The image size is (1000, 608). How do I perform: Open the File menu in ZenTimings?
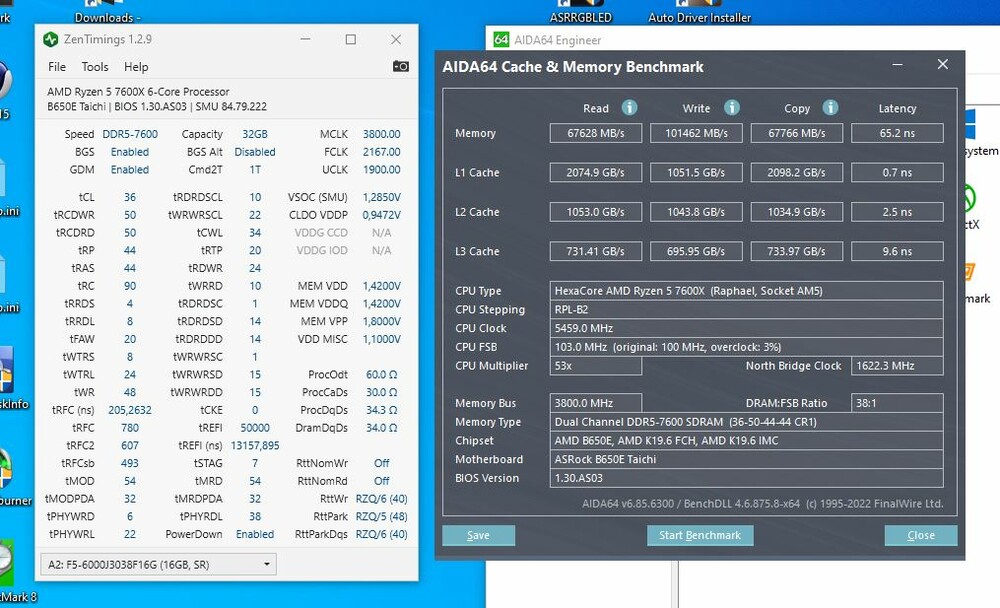[57, 67]
